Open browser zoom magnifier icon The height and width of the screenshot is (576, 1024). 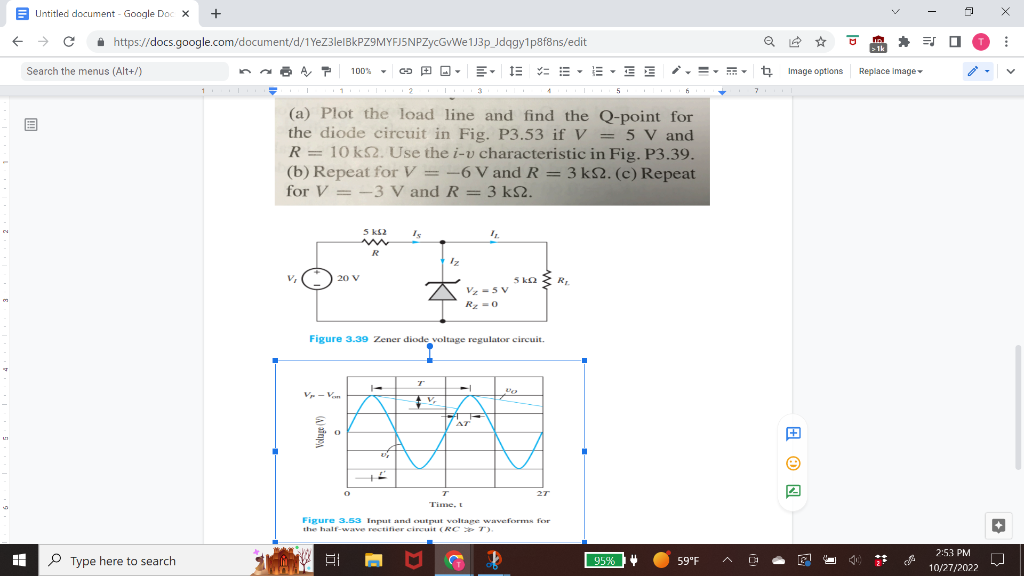tap(769, 42)
